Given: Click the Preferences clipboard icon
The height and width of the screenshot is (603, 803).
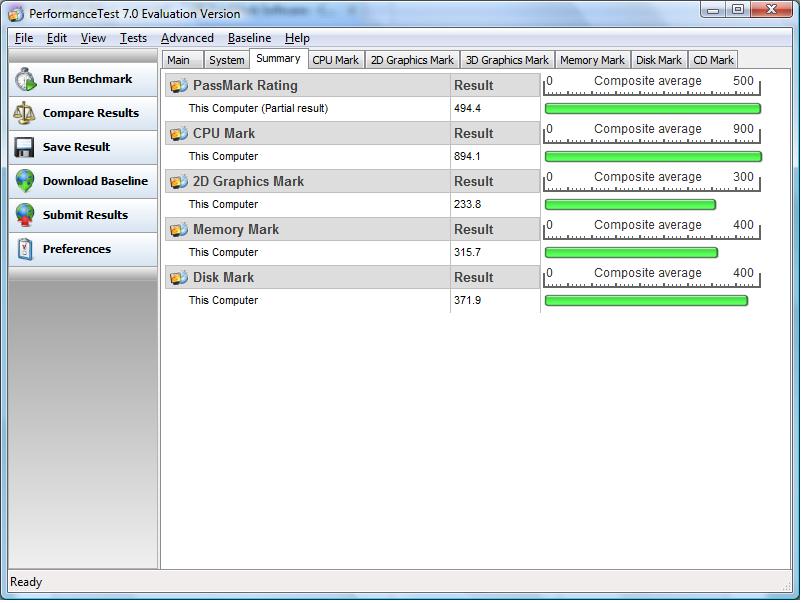Looking at the screenshot, I should pos(25,249).
